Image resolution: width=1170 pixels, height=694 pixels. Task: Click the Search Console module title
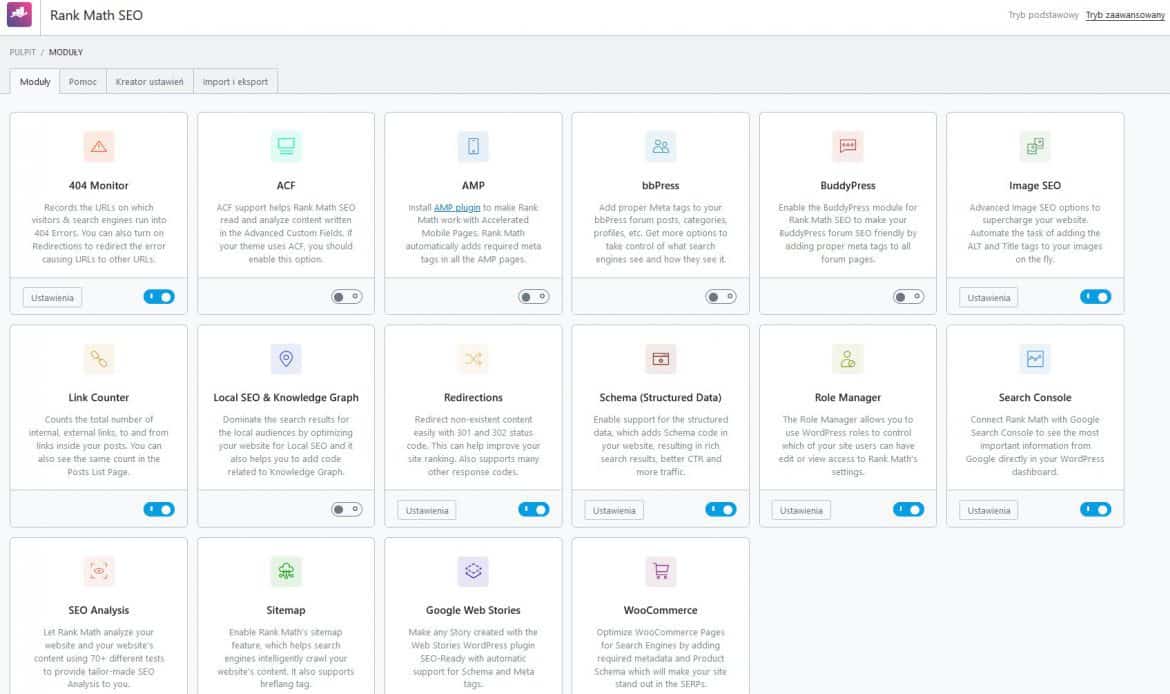1035,397
